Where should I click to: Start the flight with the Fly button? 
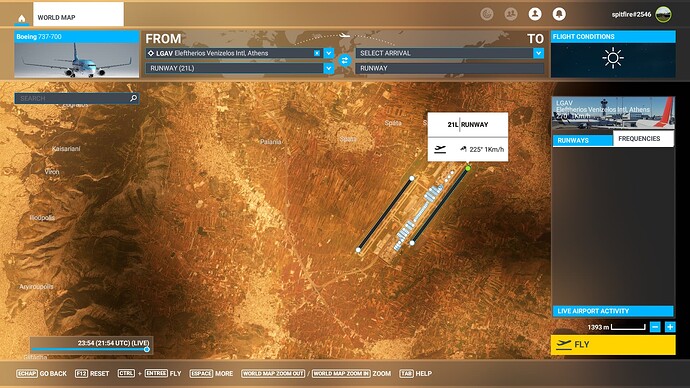613,344
